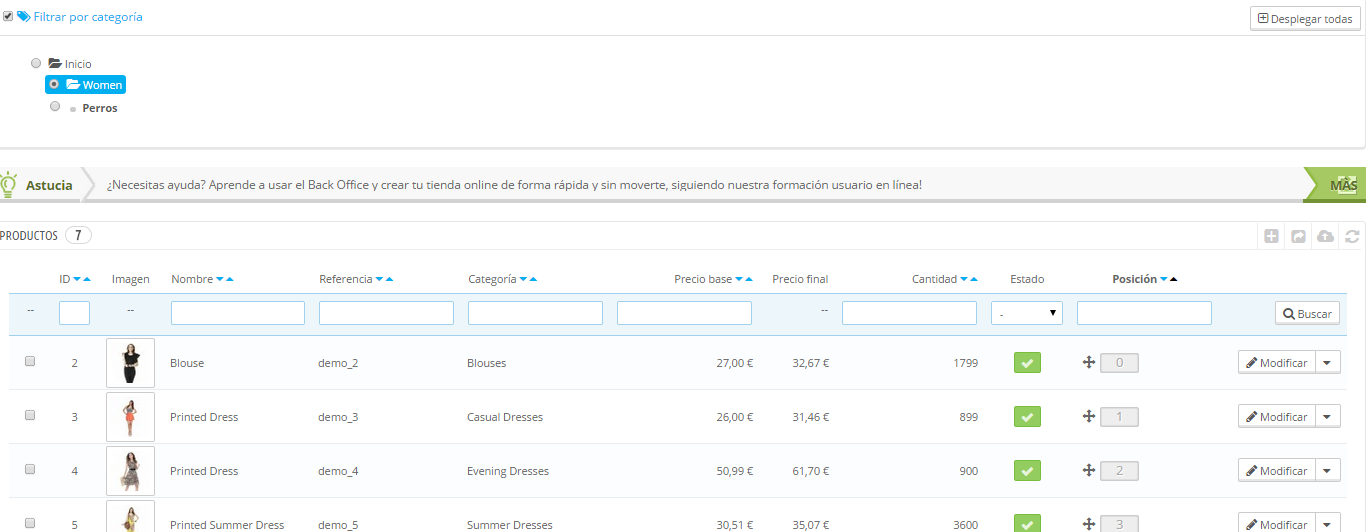Viewport: 1367px width, 532px height.
Task: Click the move handle for demo_3 row
Action: pos(1089,417)
